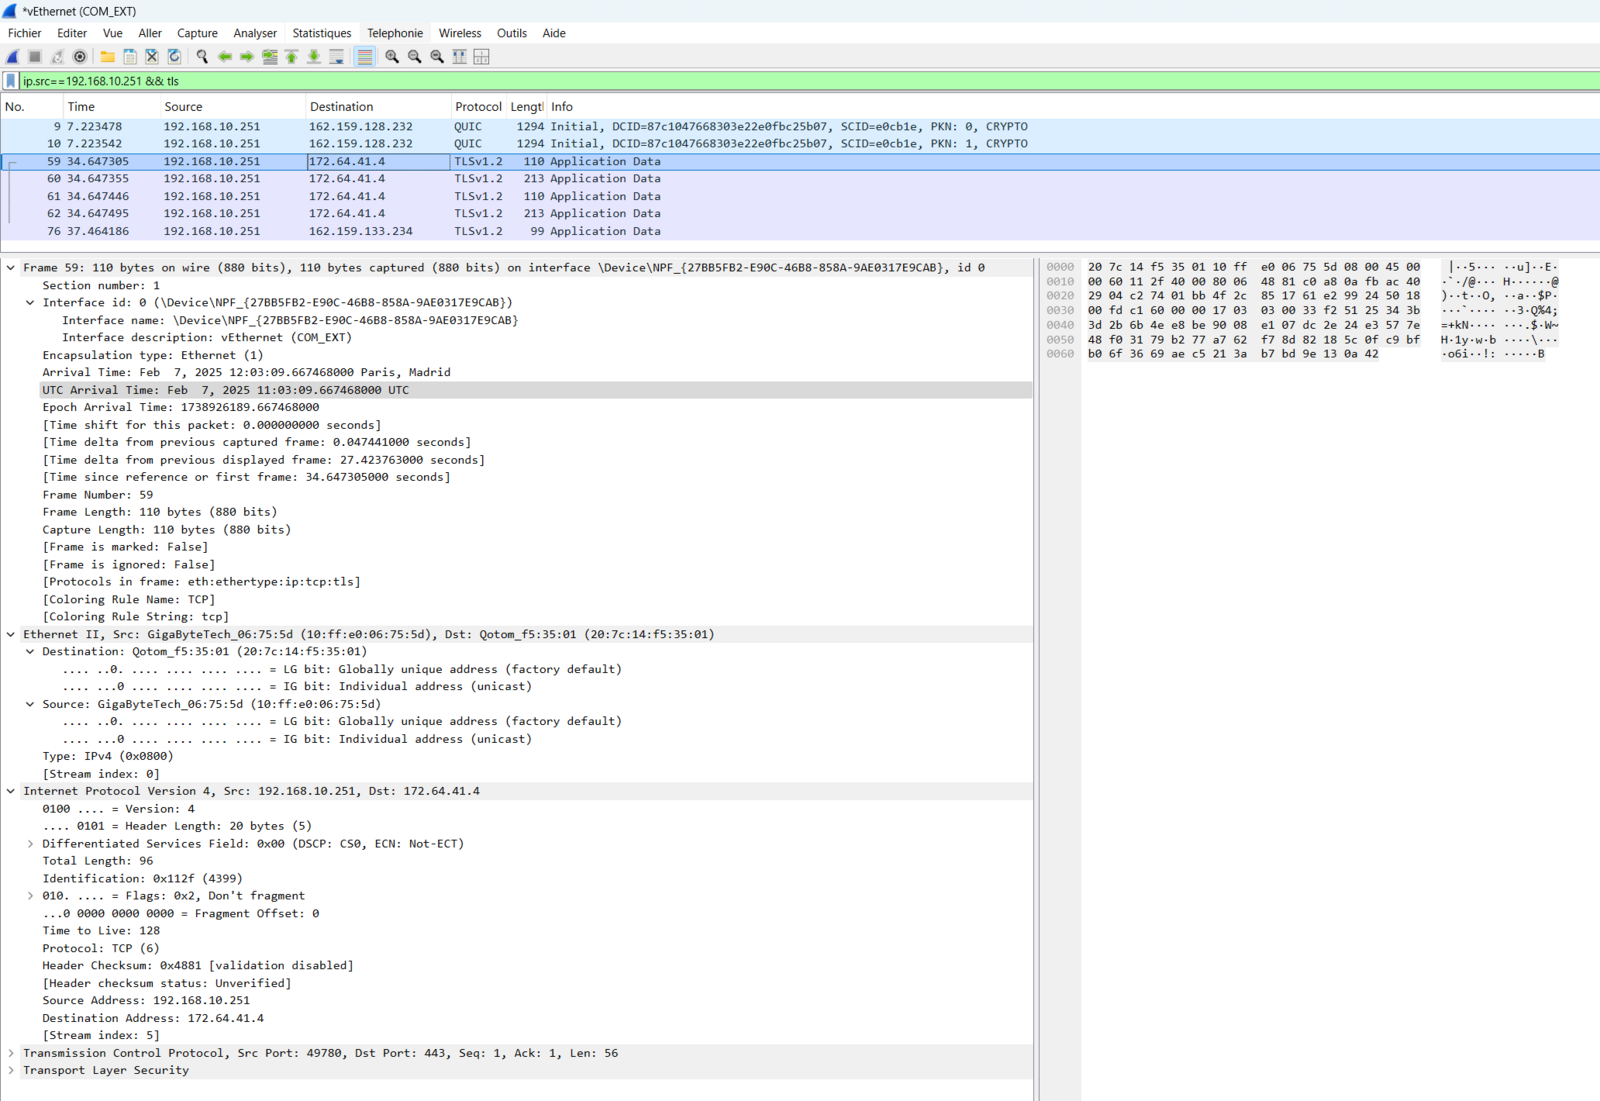The image size is (1600, 1101).
Task: Collapse the Ethernet II section
Action: [x=11, y=634]
